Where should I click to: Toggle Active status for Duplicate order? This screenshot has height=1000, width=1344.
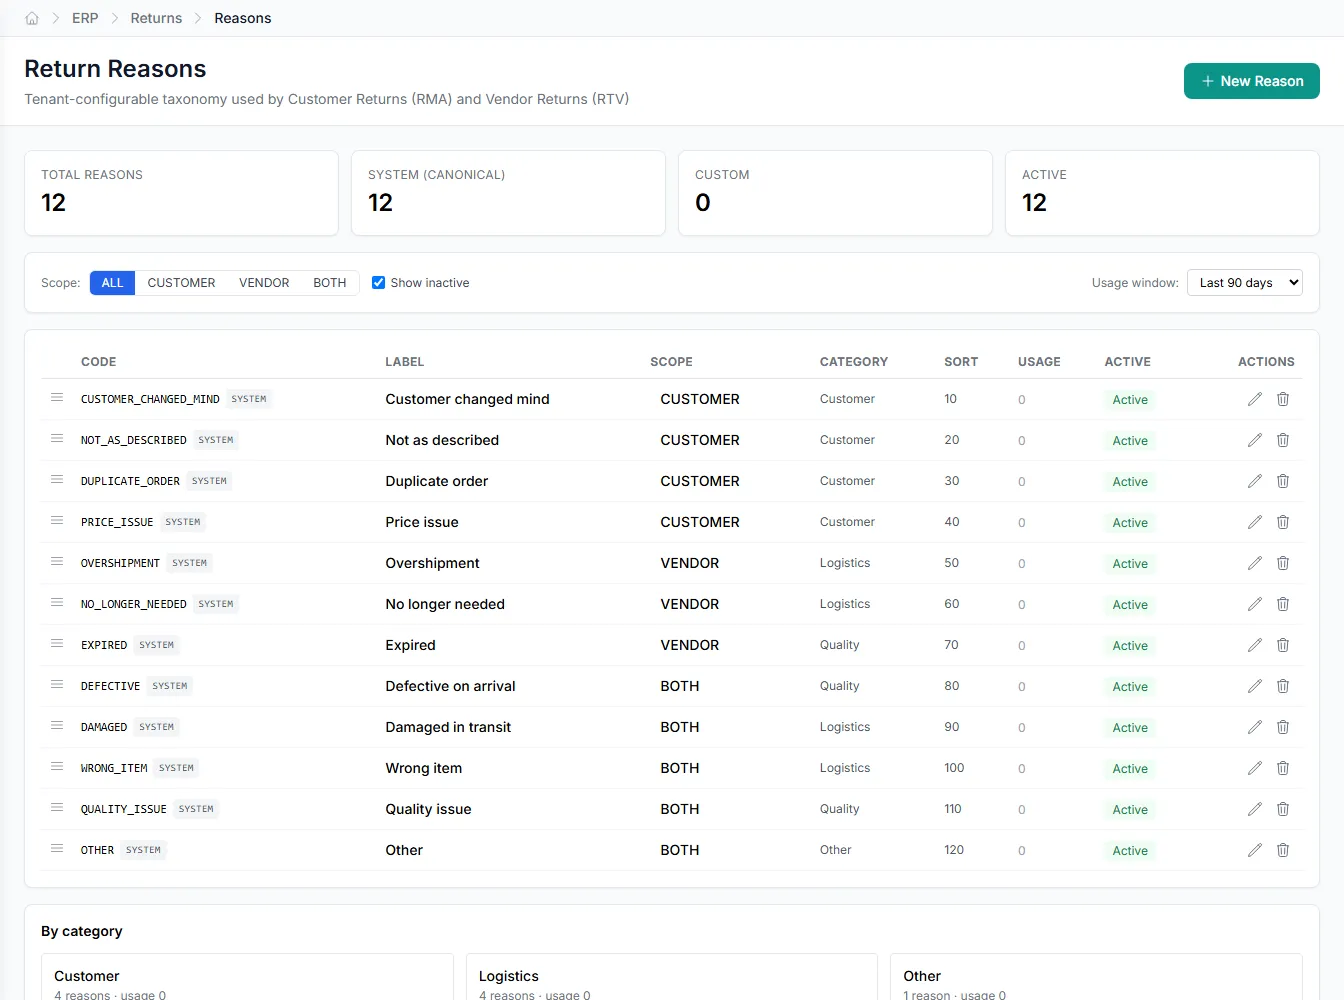[1130, 482]
